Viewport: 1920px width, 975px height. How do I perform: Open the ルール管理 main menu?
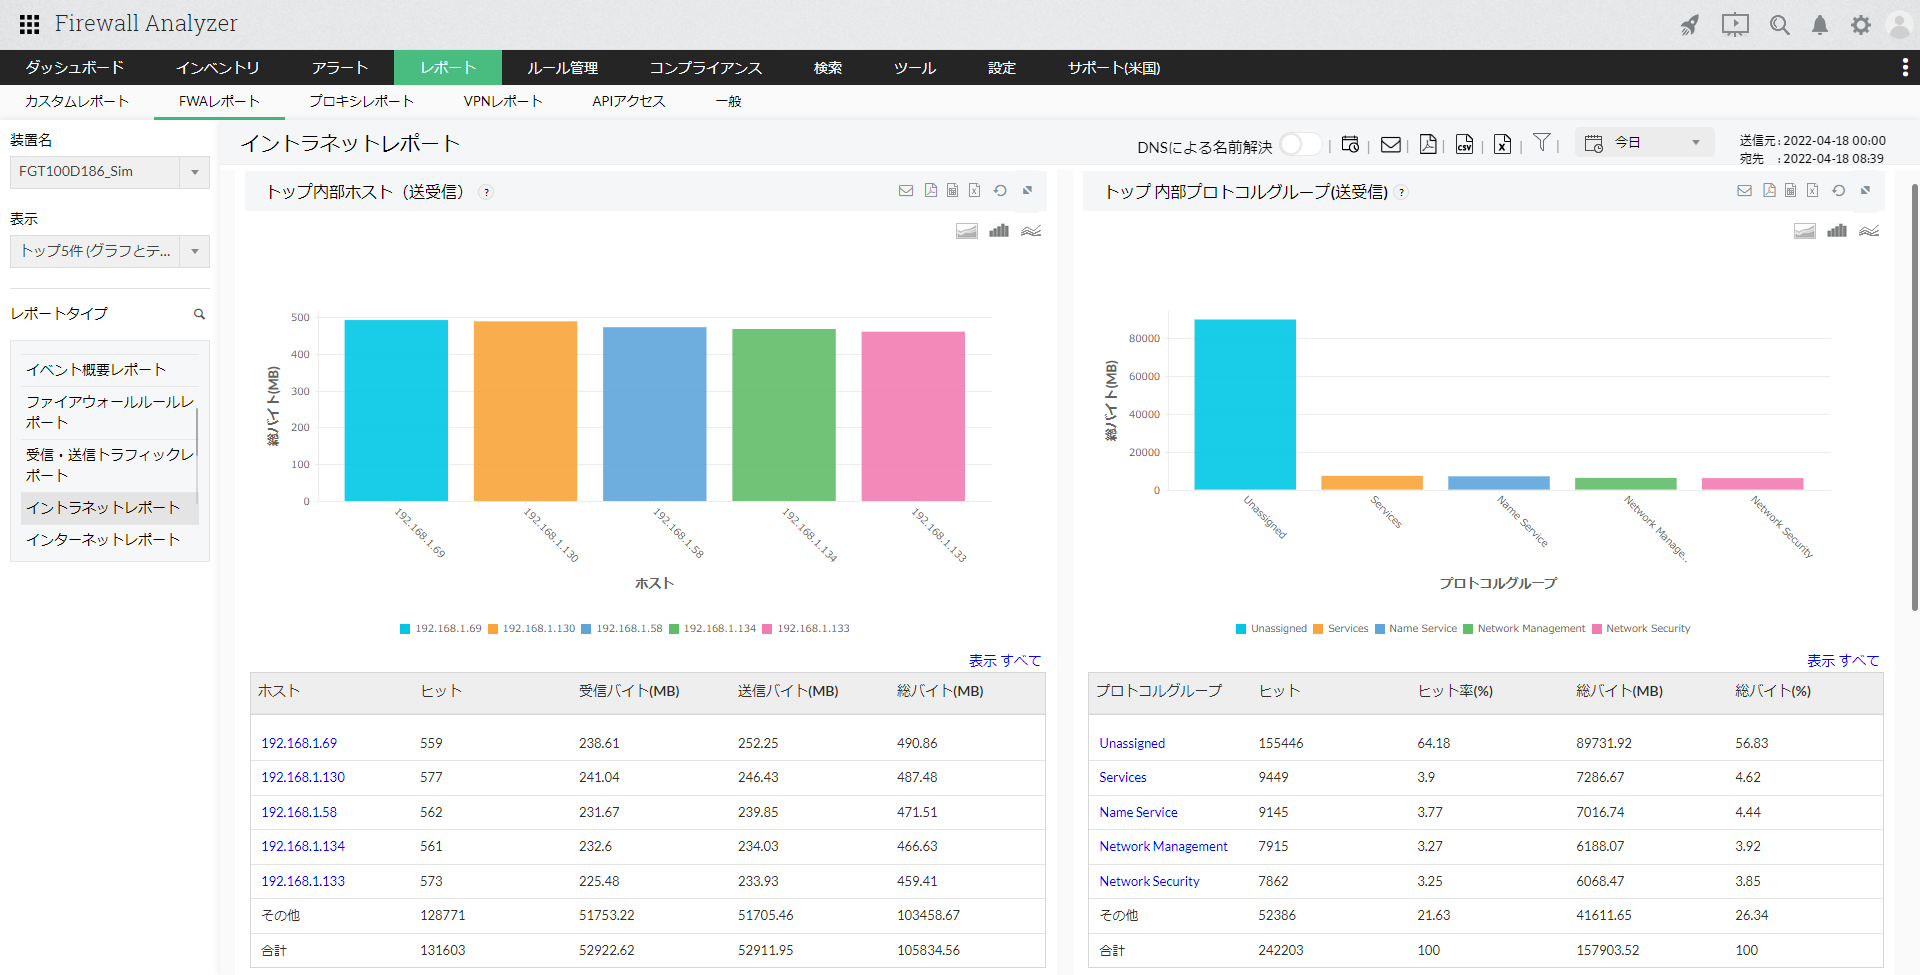(562, 68)
